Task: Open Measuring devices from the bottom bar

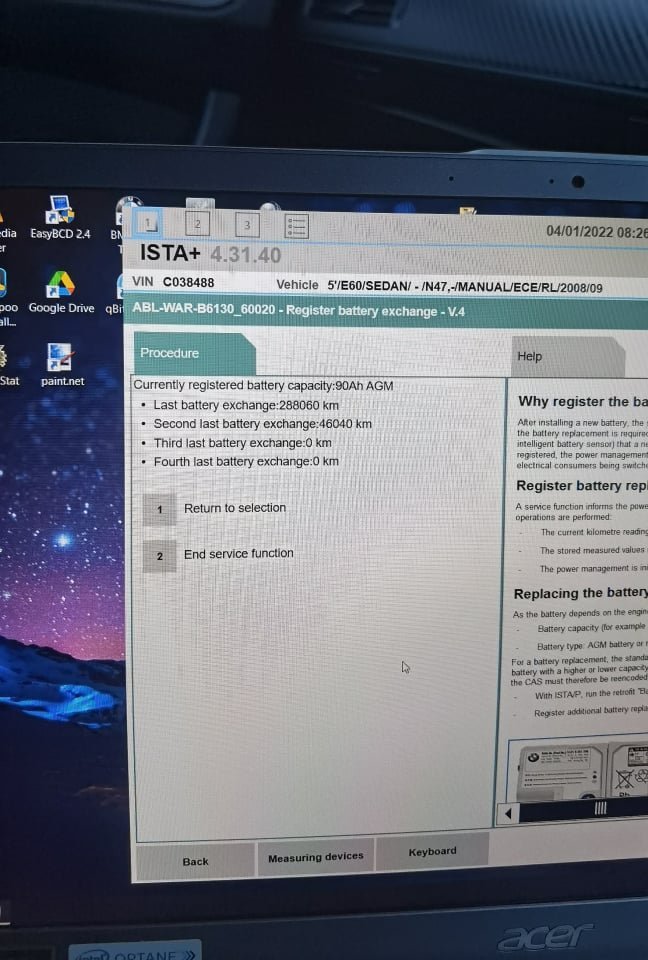Action: (x=315, y=857)
